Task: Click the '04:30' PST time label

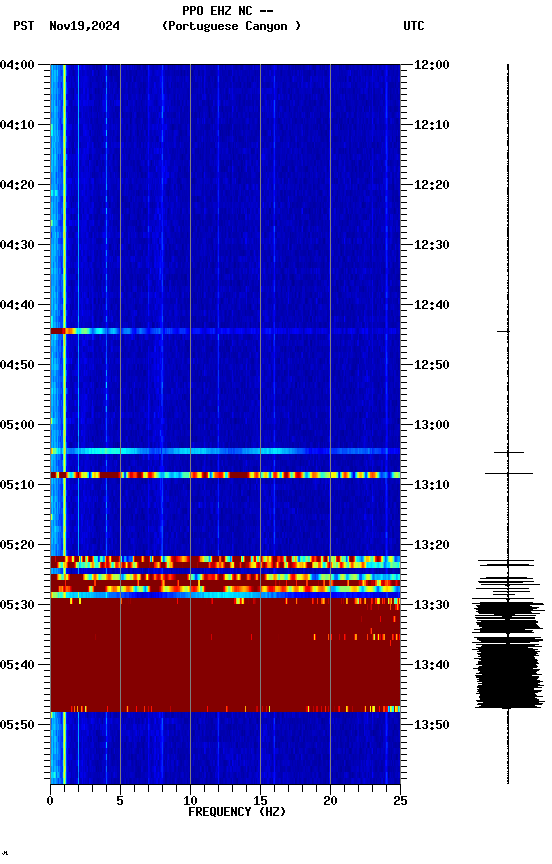Action: 17,245
